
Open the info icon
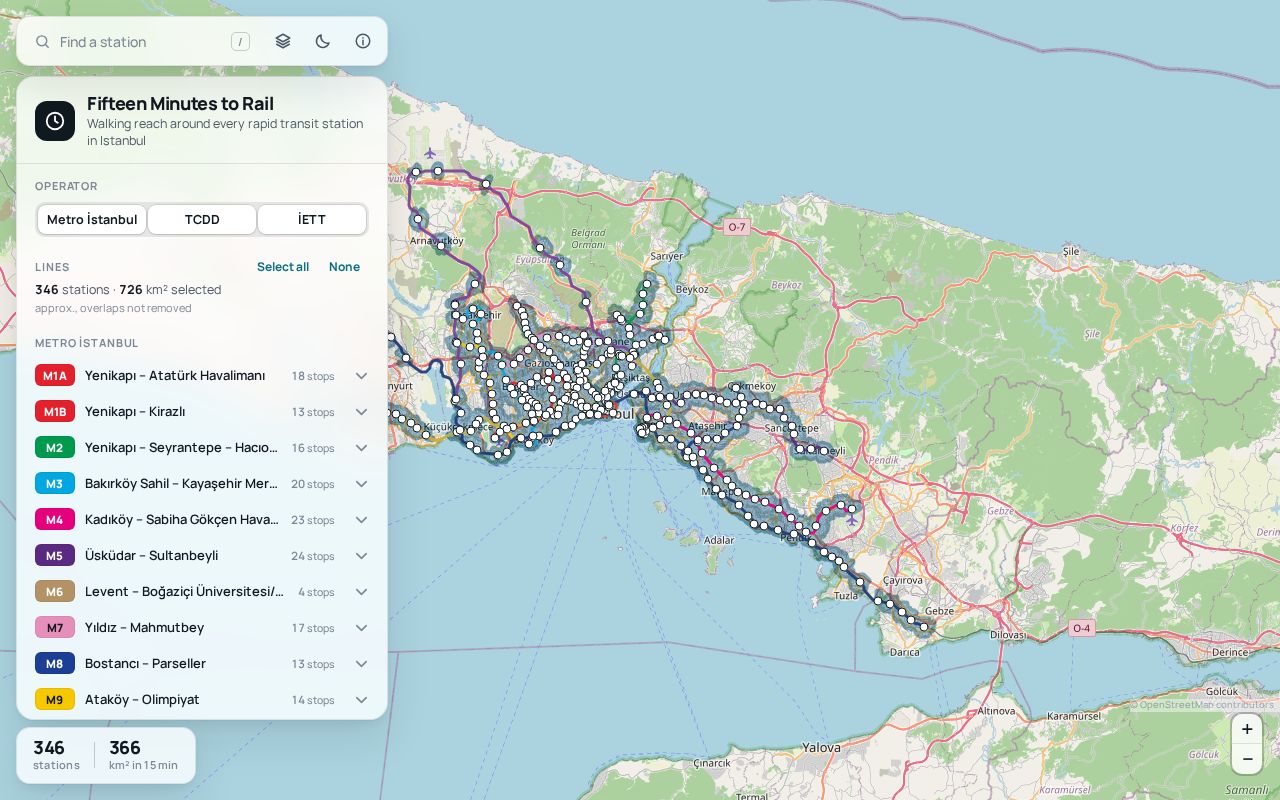(363, 41)
